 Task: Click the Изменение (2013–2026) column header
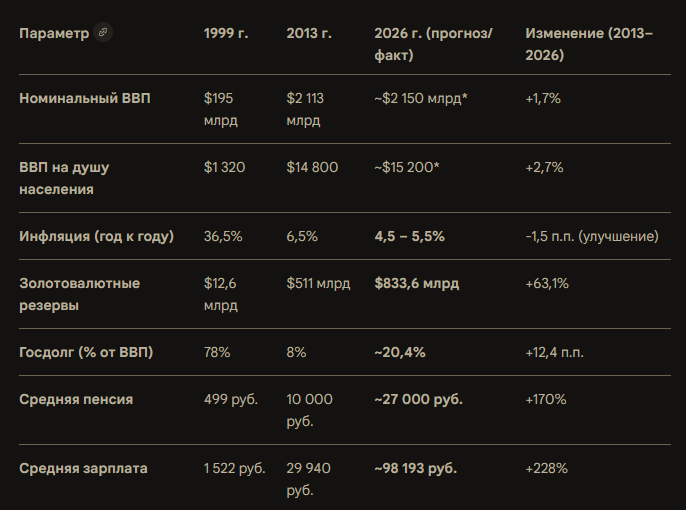pos(589,44)
